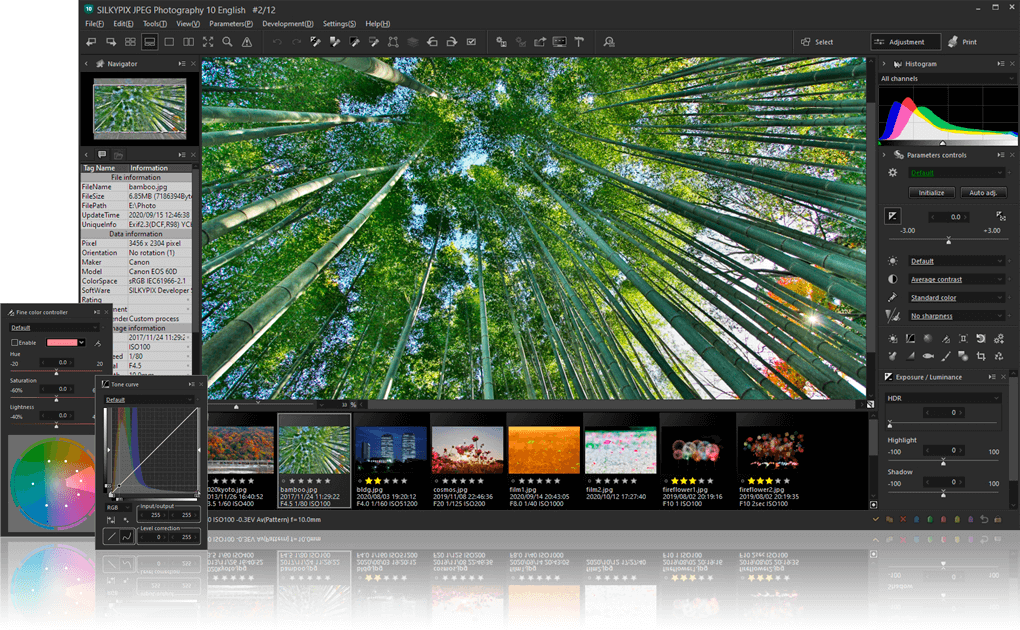
Task: Select the smooth curve mode in Tone curve
Action: (x=126, y=536)
